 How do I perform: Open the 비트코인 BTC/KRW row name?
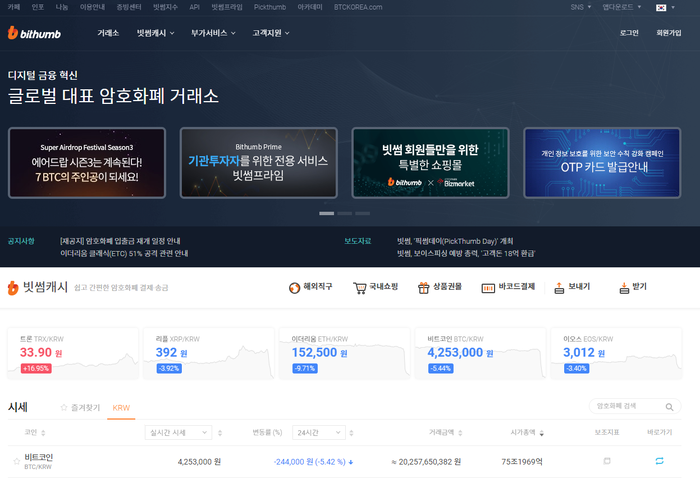coord(38,461)
